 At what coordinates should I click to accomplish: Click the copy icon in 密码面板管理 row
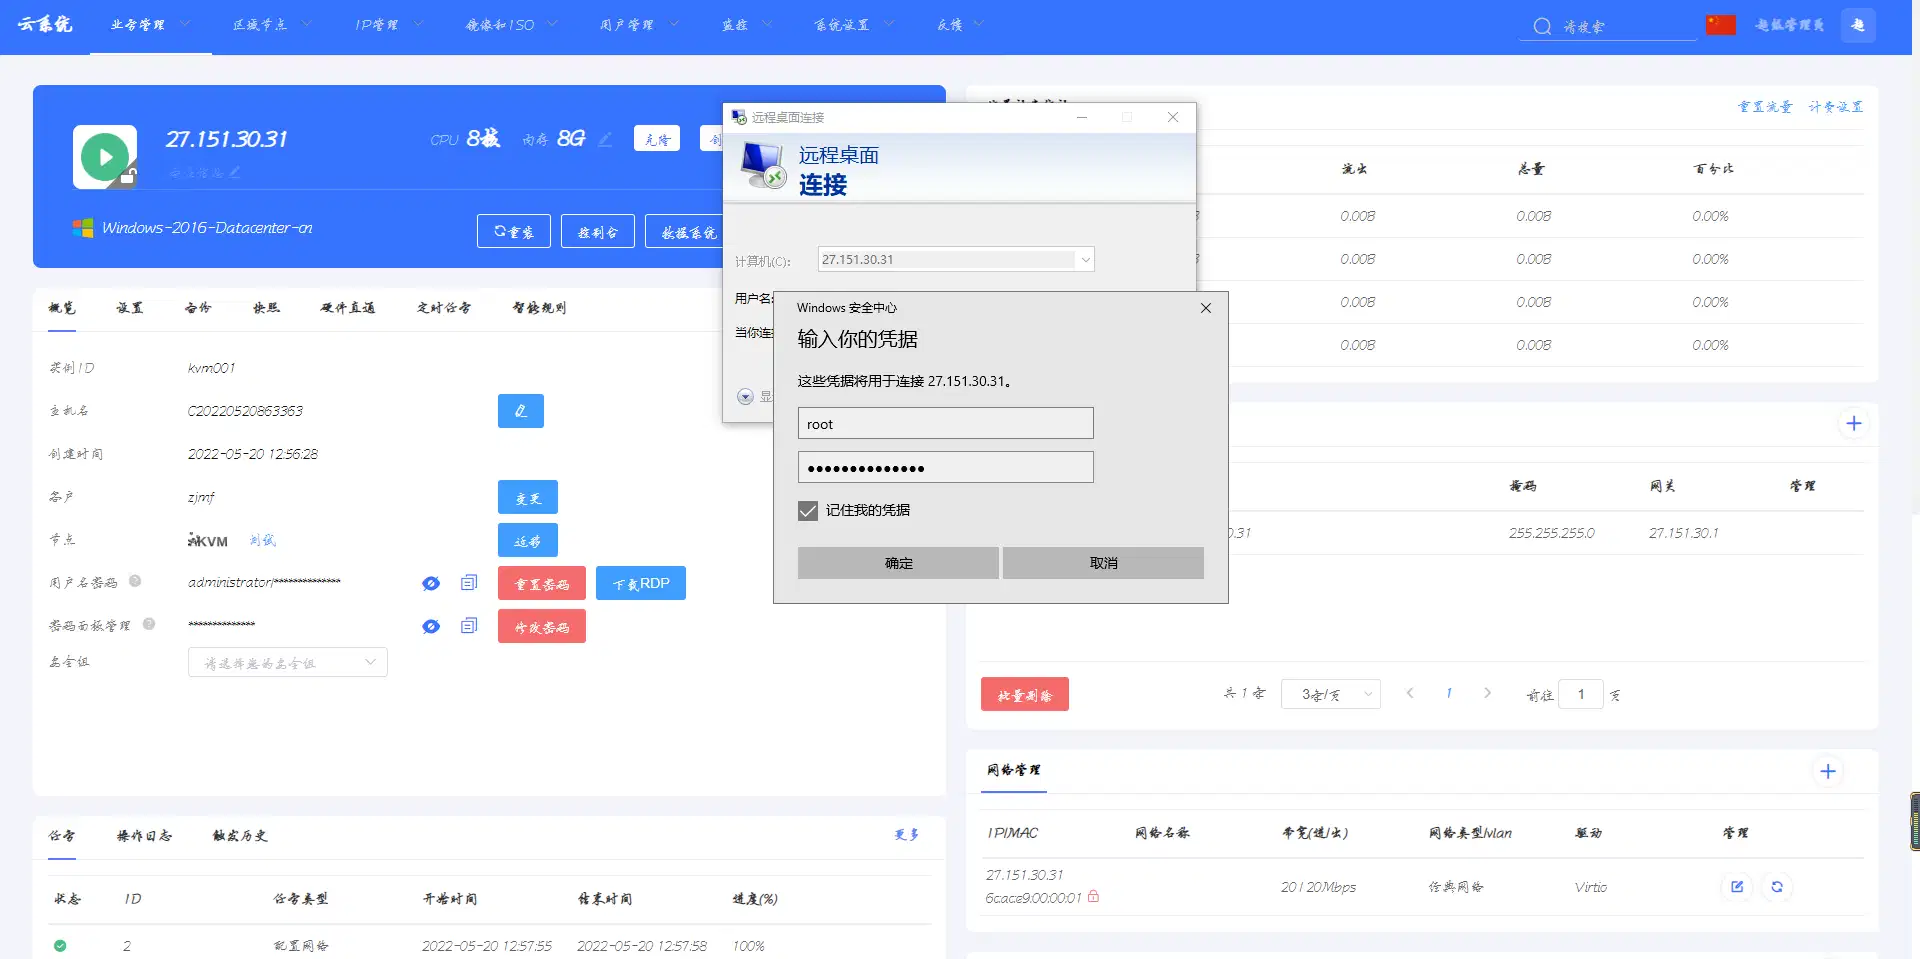[x=469, y=626]
